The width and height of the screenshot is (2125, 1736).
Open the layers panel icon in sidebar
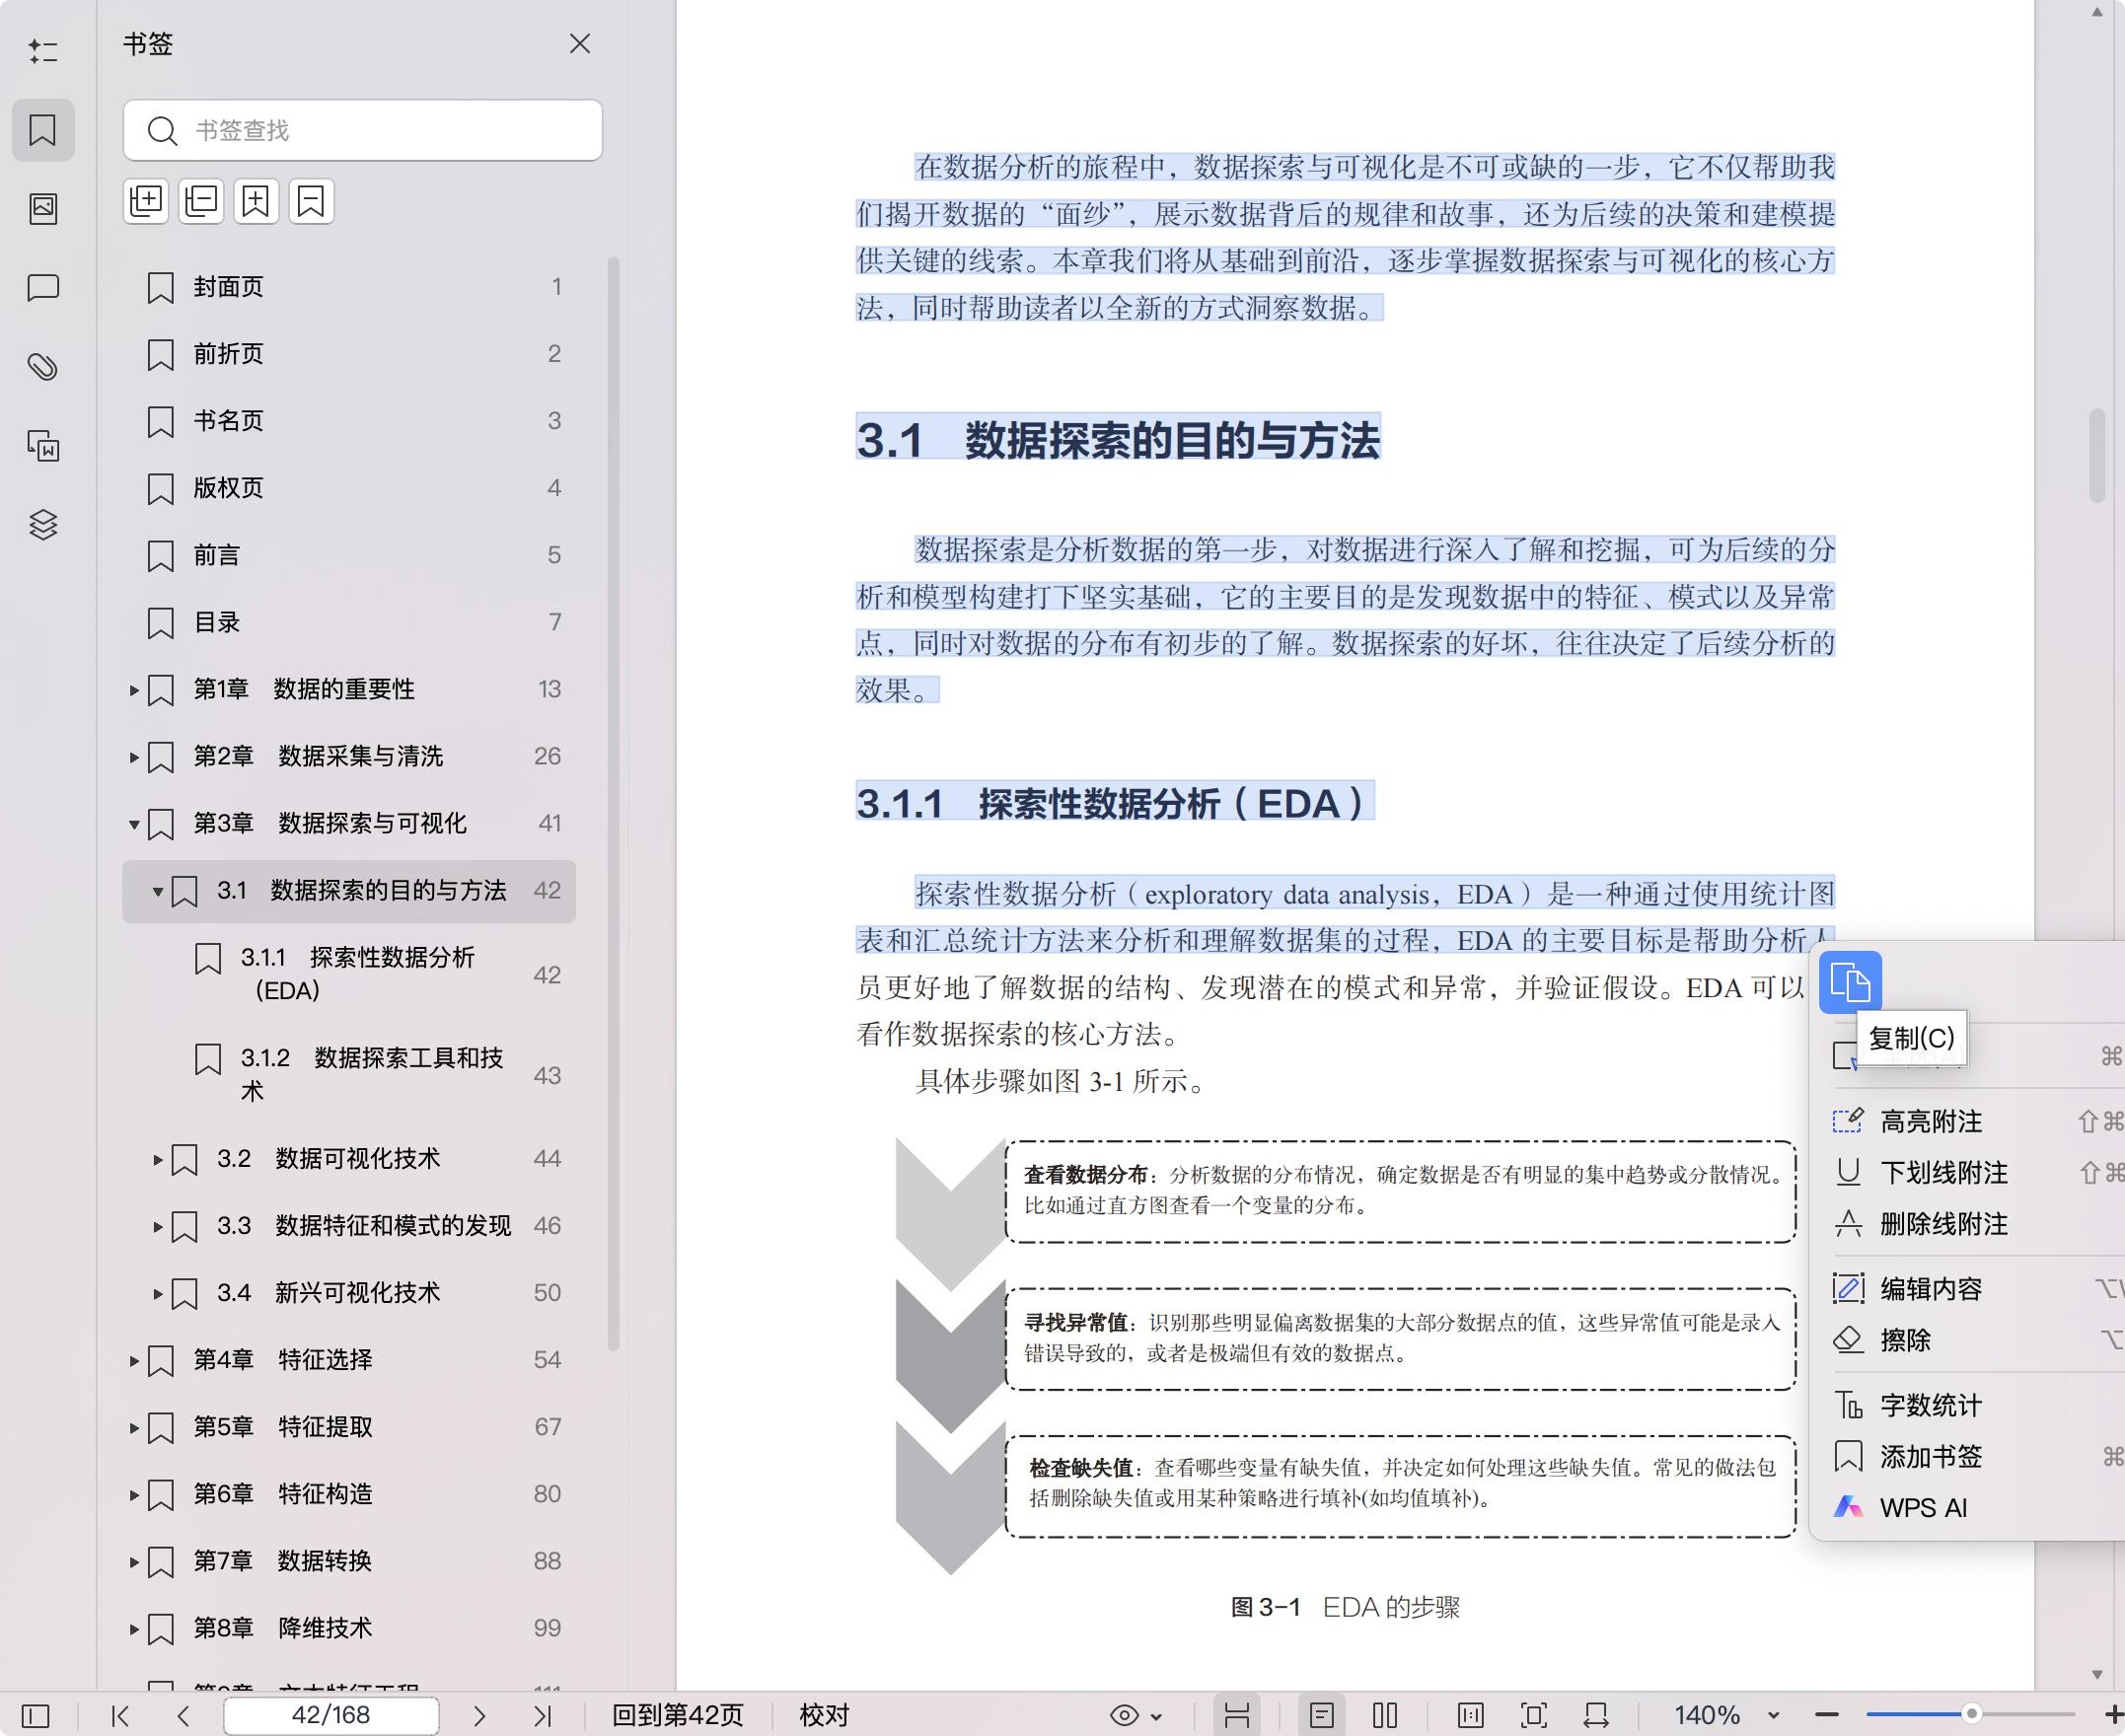43,525
